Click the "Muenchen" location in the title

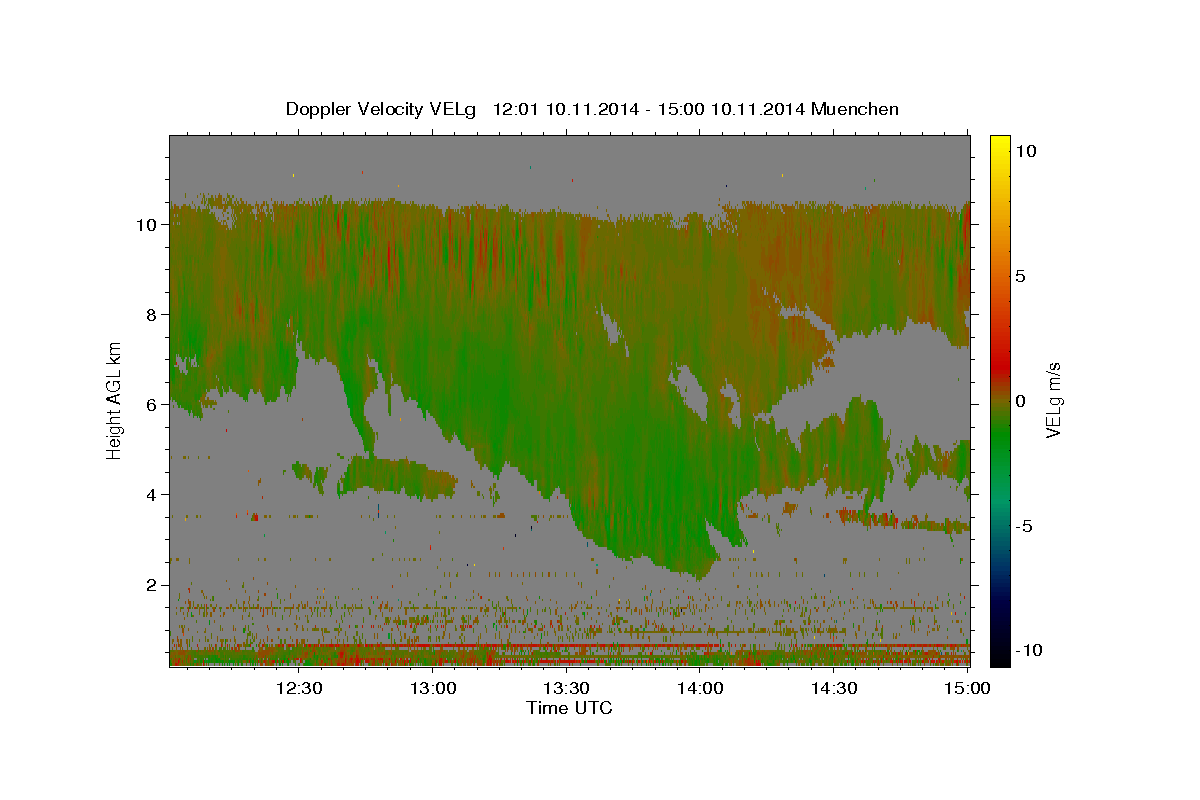[855, 109]
